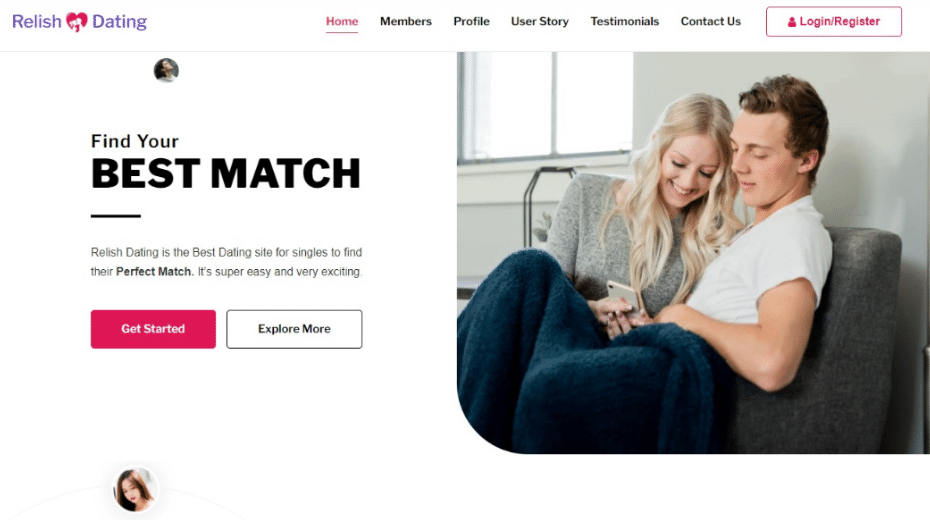930x520 pixels.
Task: Click the Login/Register button
Action: (x=833, y=21)
